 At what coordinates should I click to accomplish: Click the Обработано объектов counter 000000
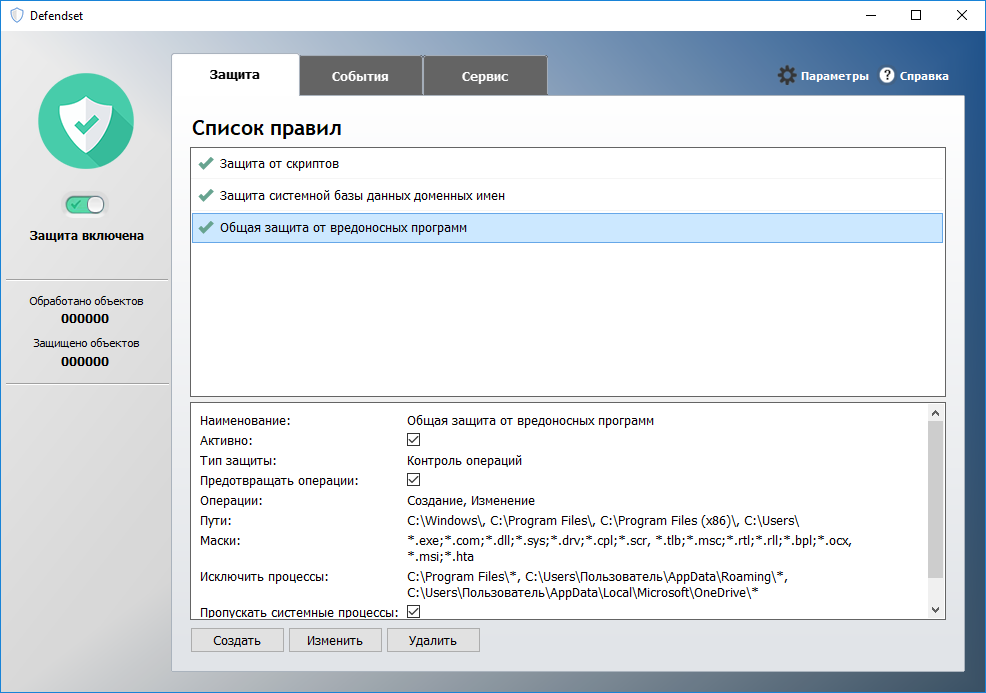[x=85, y=319]
